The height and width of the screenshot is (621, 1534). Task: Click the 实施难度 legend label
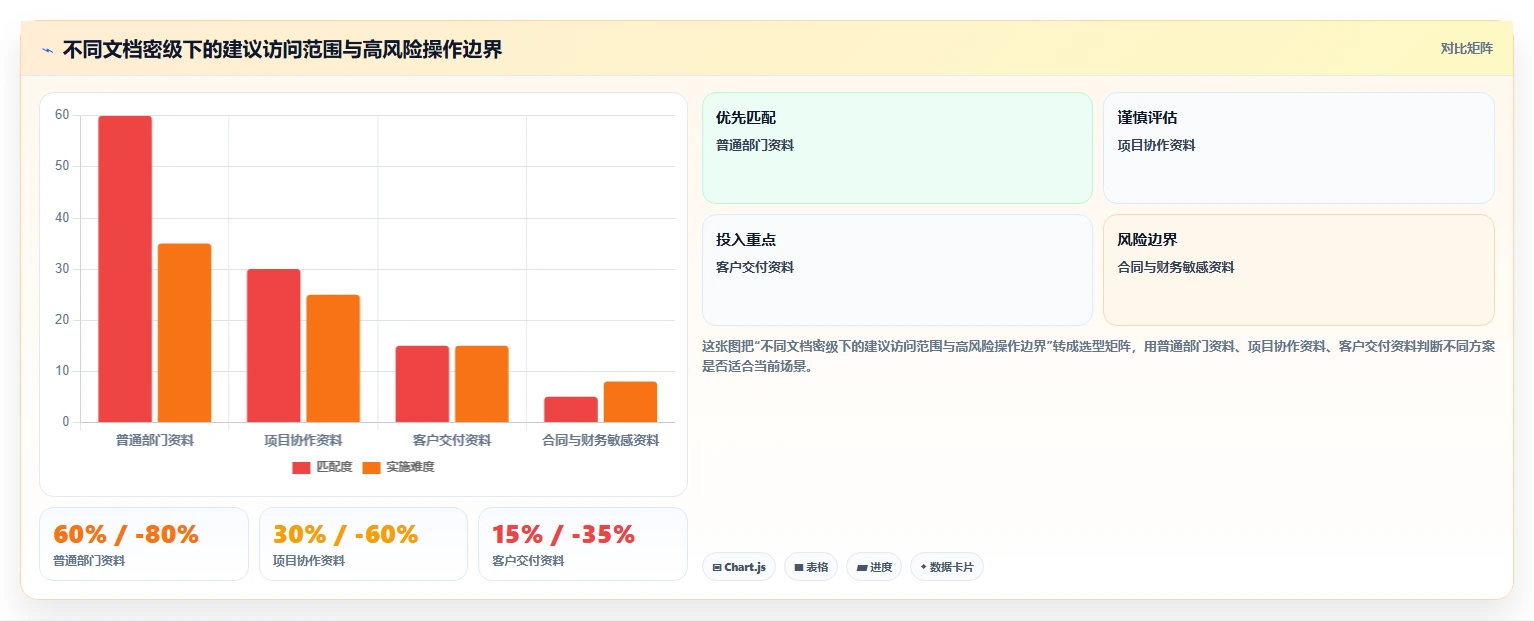point(410,467)
